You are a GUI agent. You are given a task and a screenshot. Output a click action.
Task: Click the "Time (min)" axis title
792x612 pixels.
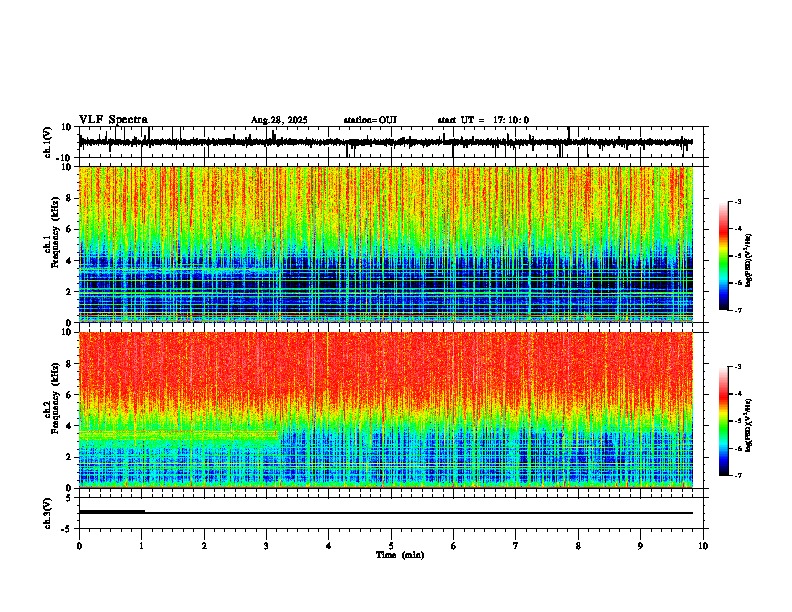pos(400,555)
